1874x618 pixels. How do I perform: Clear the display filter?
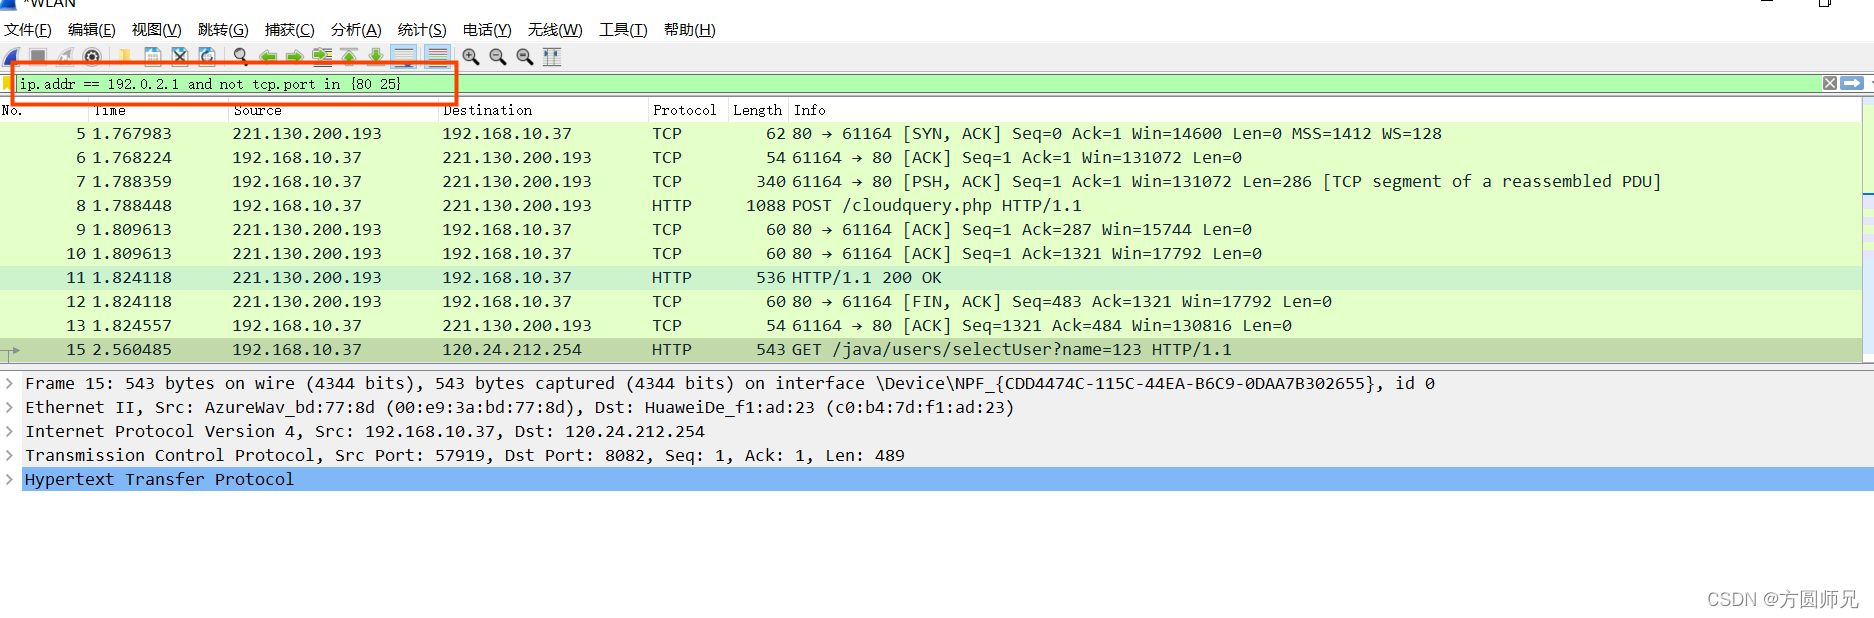pyautogui.click(x=1830, y=83)
